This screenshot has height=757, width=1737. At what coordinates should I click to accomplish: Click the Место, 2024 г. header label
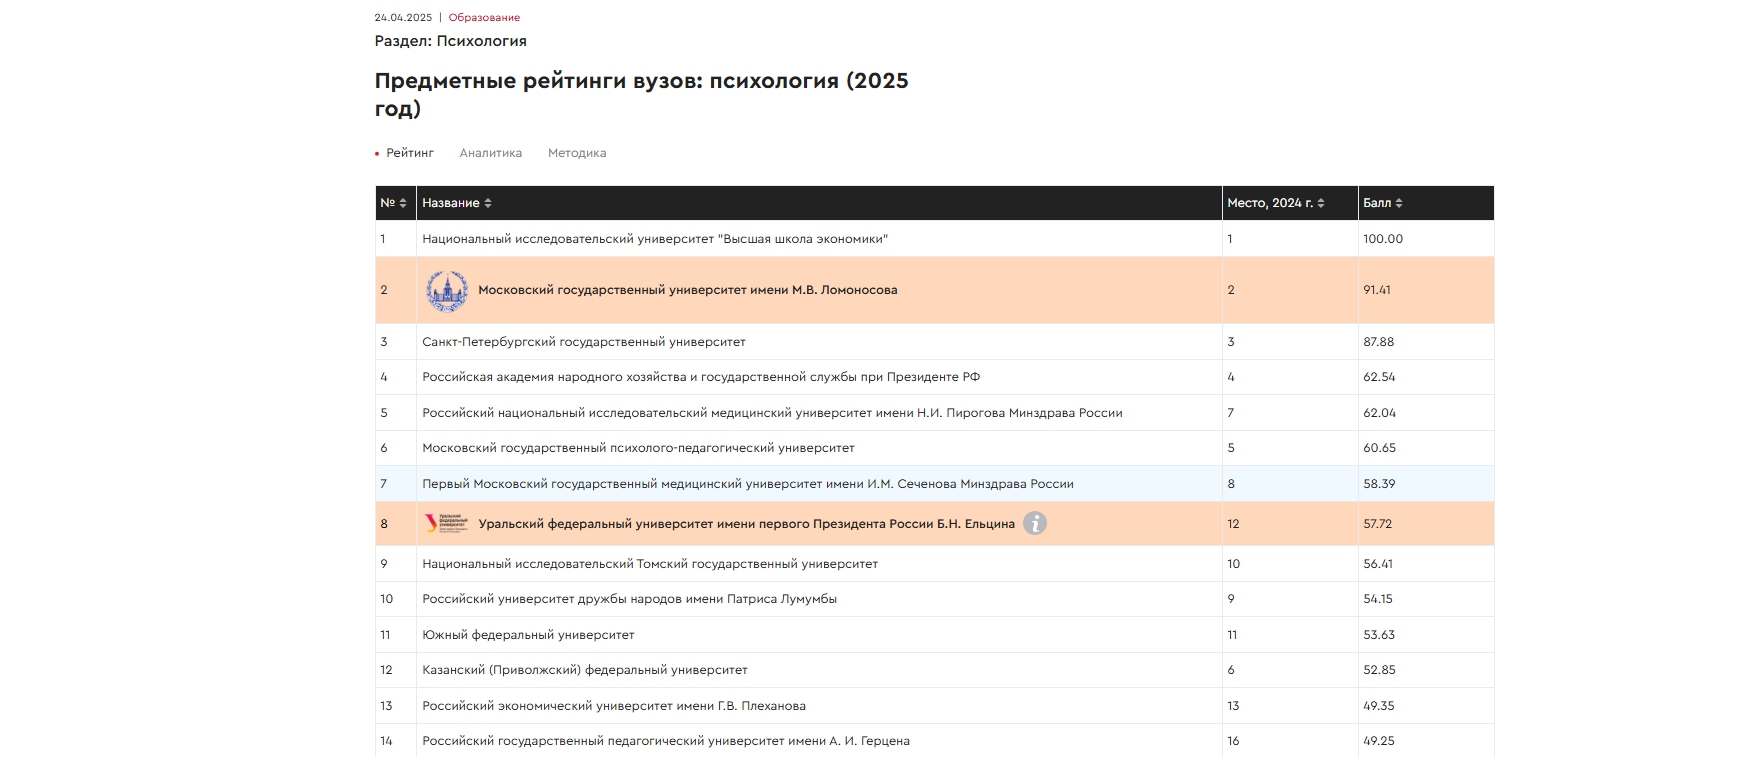coord(1270,203)
